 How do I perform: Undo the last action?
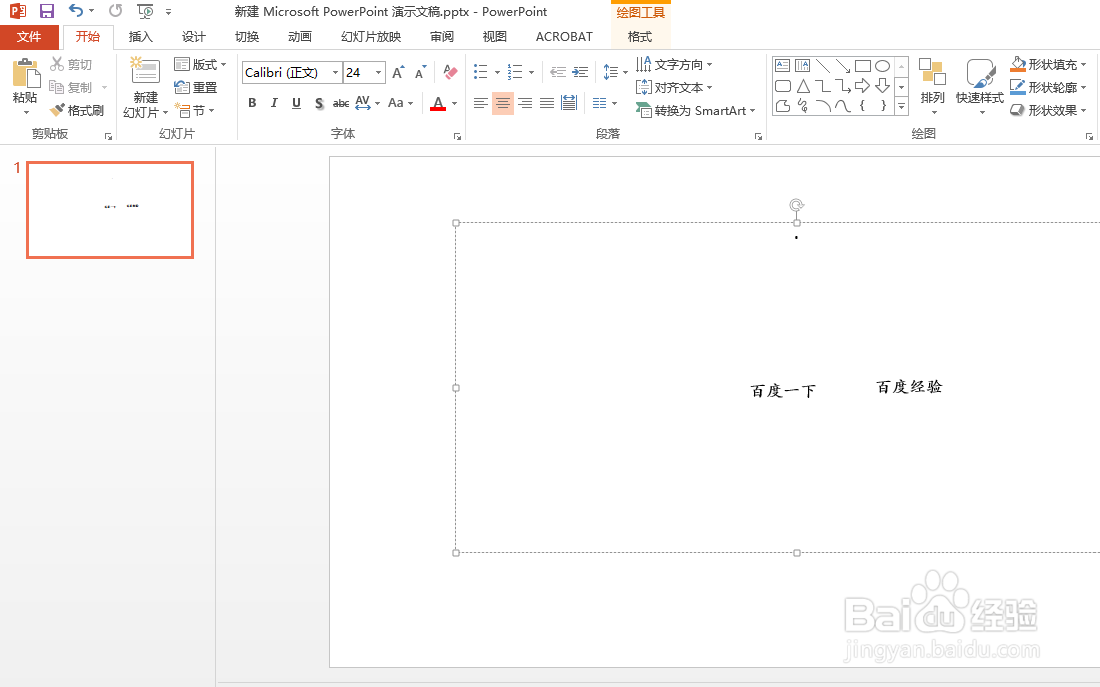click(x=76, y=11)
